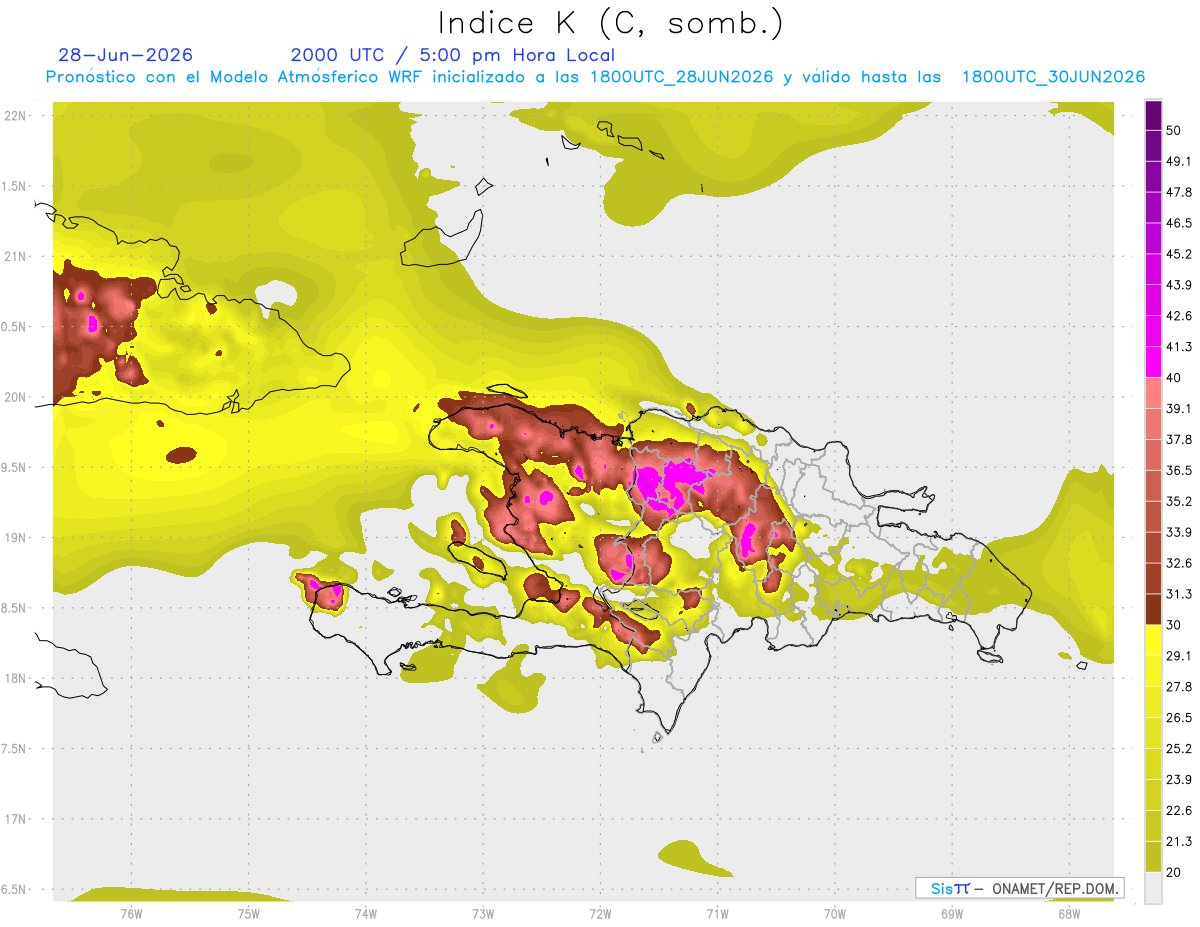Click the 68W longitude label
The width and height of the screenshot is (1200, 927).
(x=1068, y=913)
